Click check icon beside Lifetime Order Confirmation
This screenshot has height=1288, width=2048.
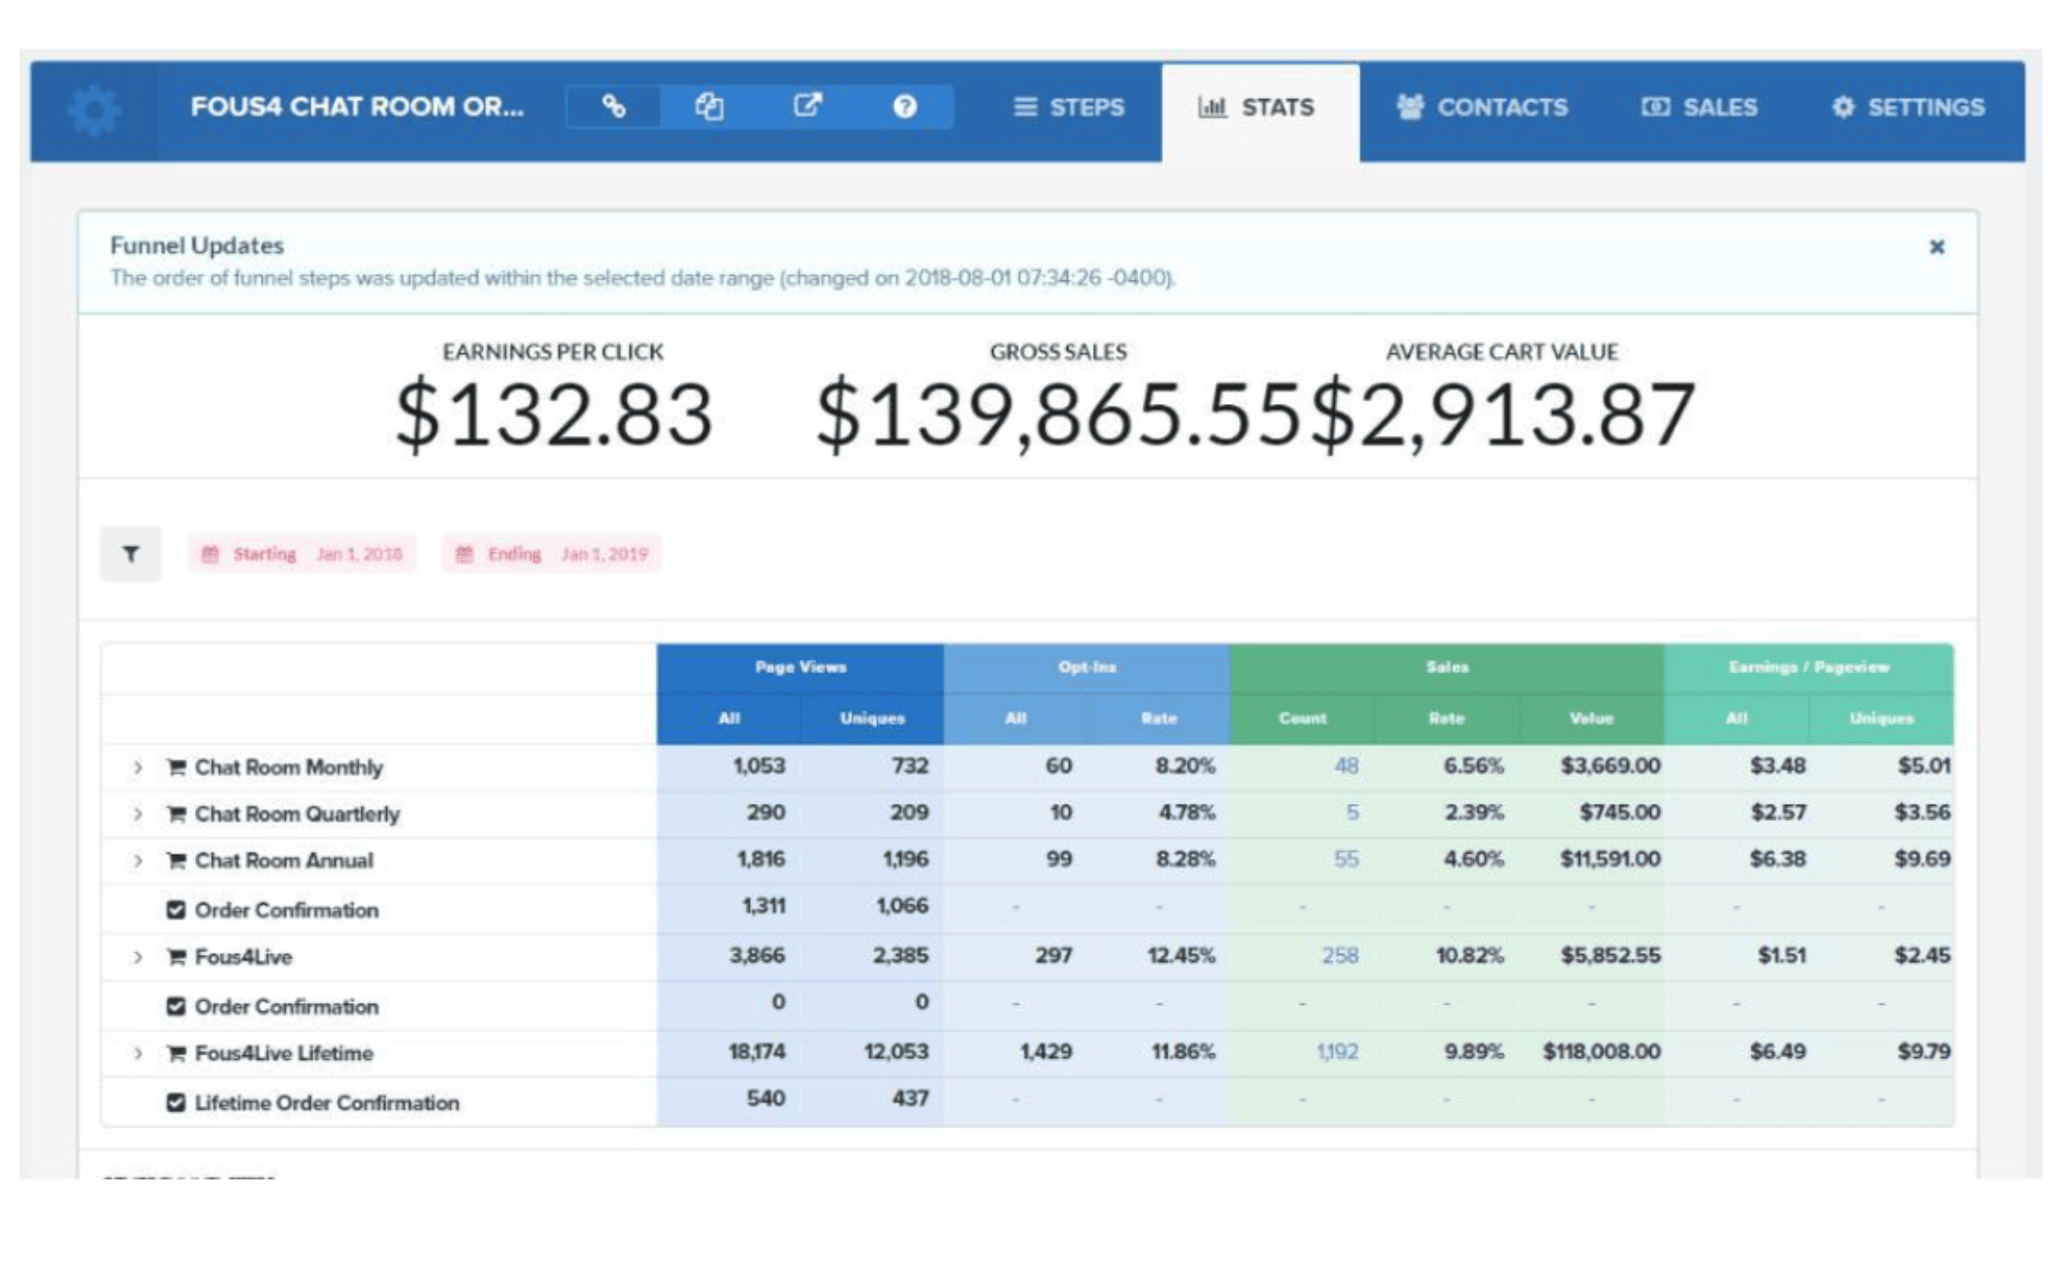(x=176, y=1102)
